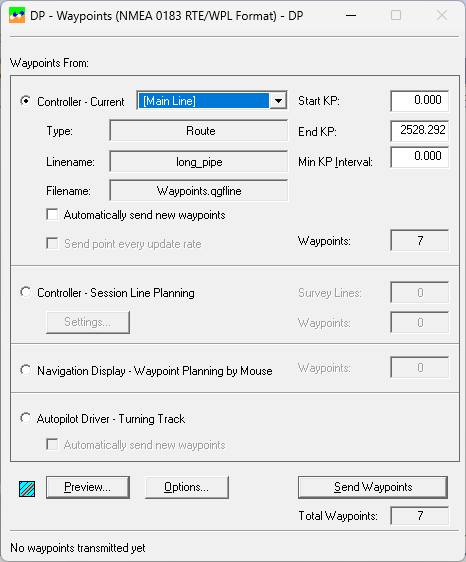The image size is (466, 562).
Task: Click the Linename field showing long_pipe
Action: [x=199, y=162]
